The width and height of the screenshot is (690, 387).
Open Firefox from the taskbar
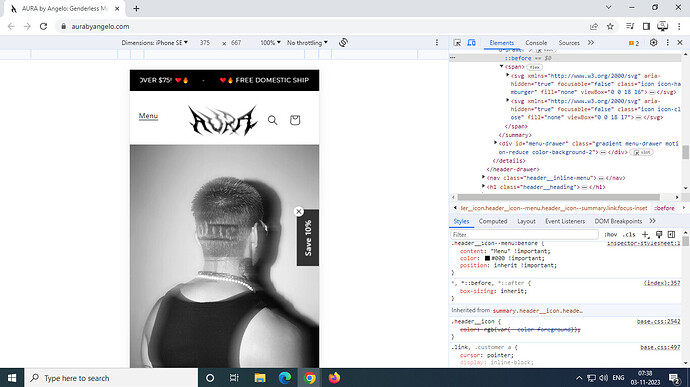click(x=334, y=378)
